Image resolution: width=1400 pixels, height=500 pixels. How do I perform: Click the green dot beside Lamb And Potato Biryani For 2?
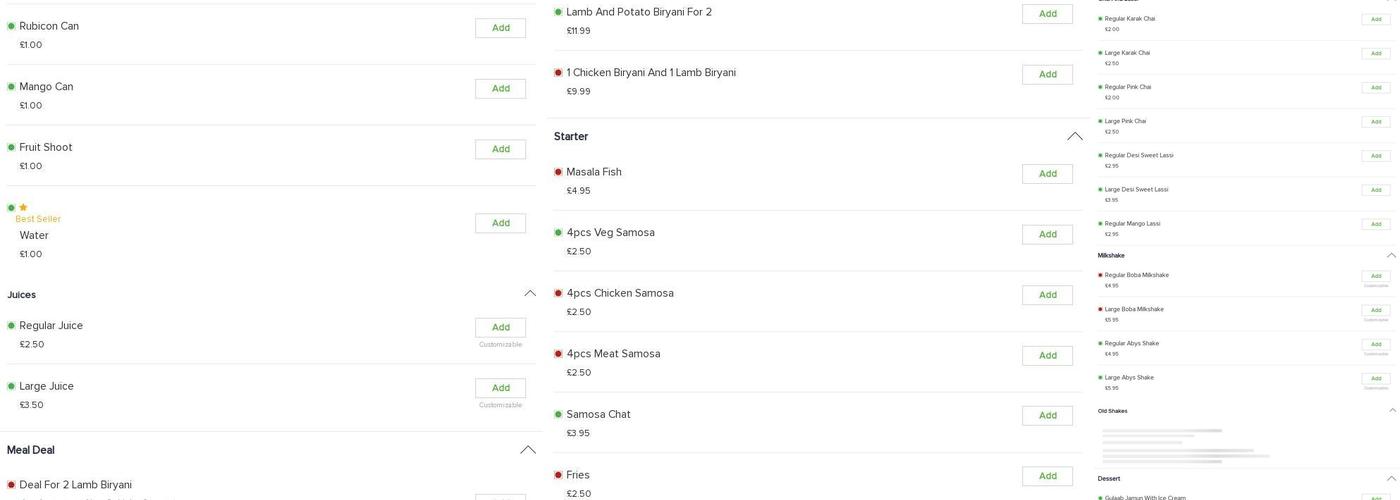click(x=558, y=12)
